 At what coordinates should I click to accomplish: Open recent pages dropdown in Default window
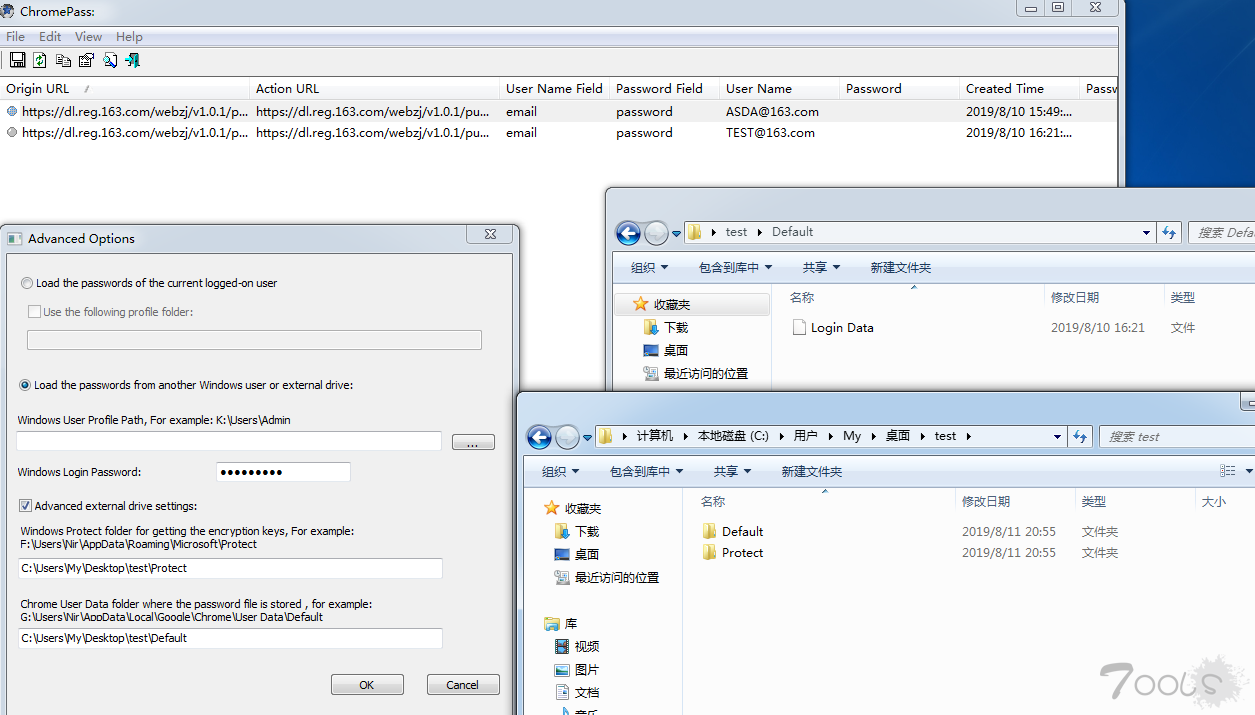tap(676, 234)
